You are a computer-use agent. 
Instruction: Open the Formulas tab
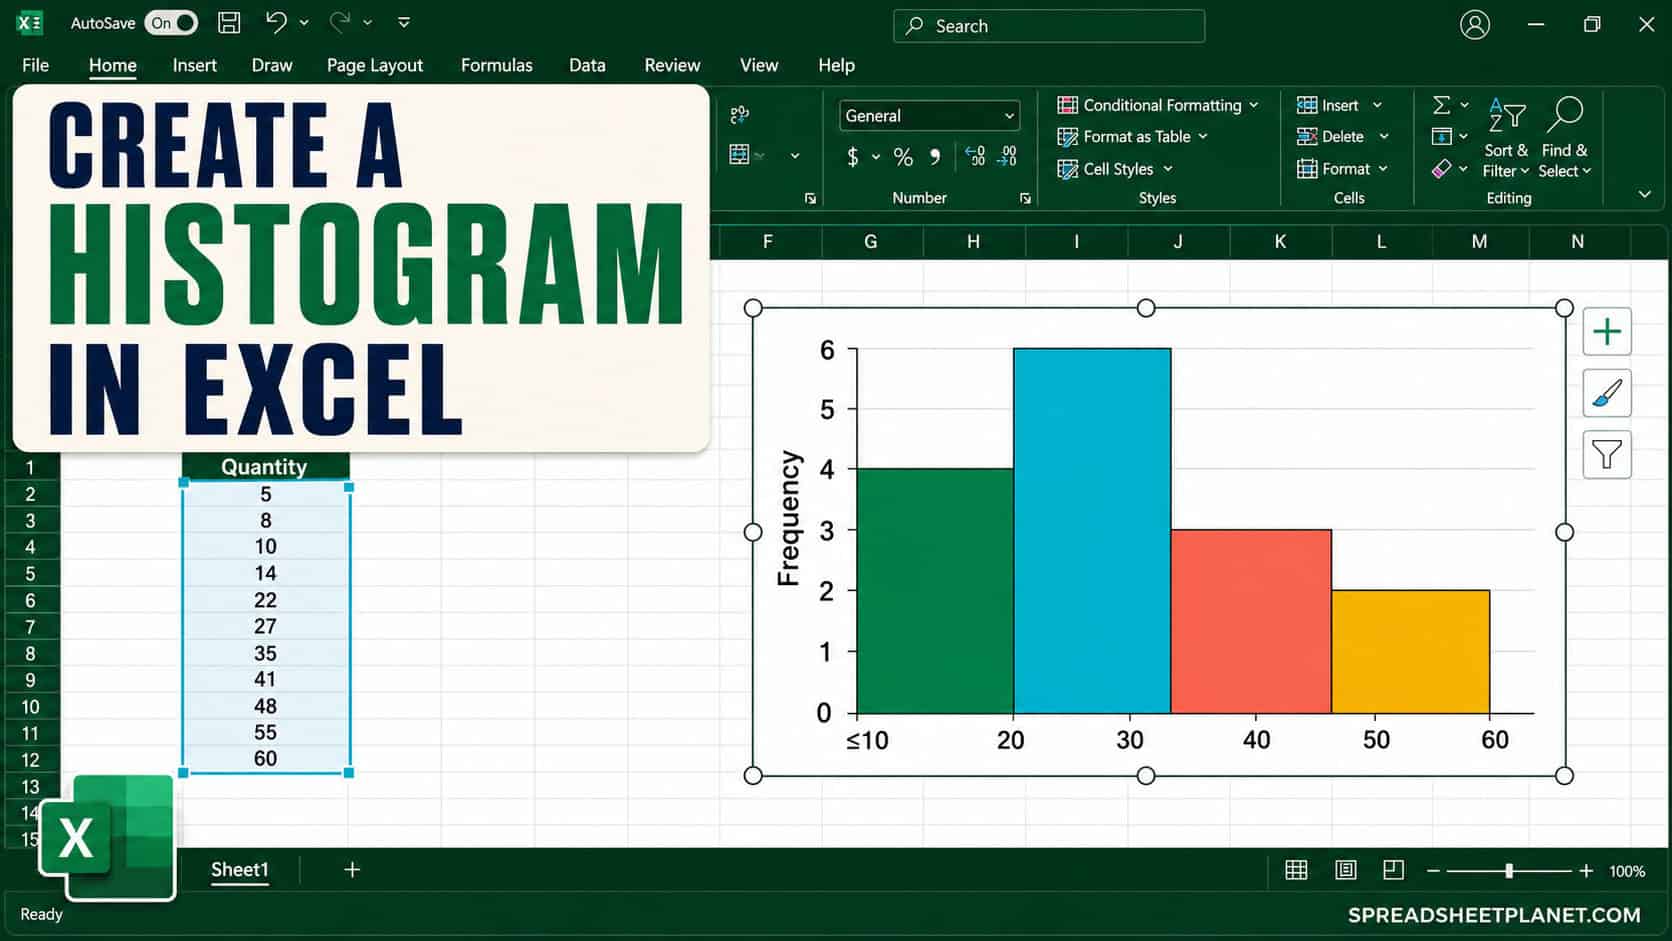(497, 65)
